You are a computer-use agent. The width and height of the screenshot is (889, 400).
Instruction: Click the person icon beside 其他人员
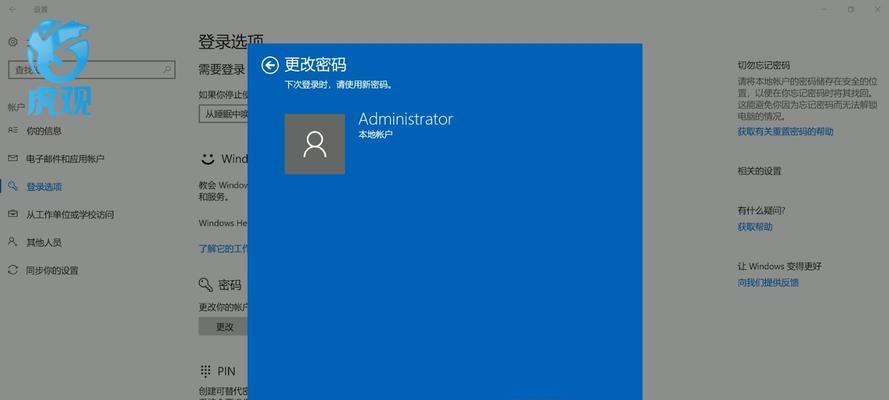[13, 241]
